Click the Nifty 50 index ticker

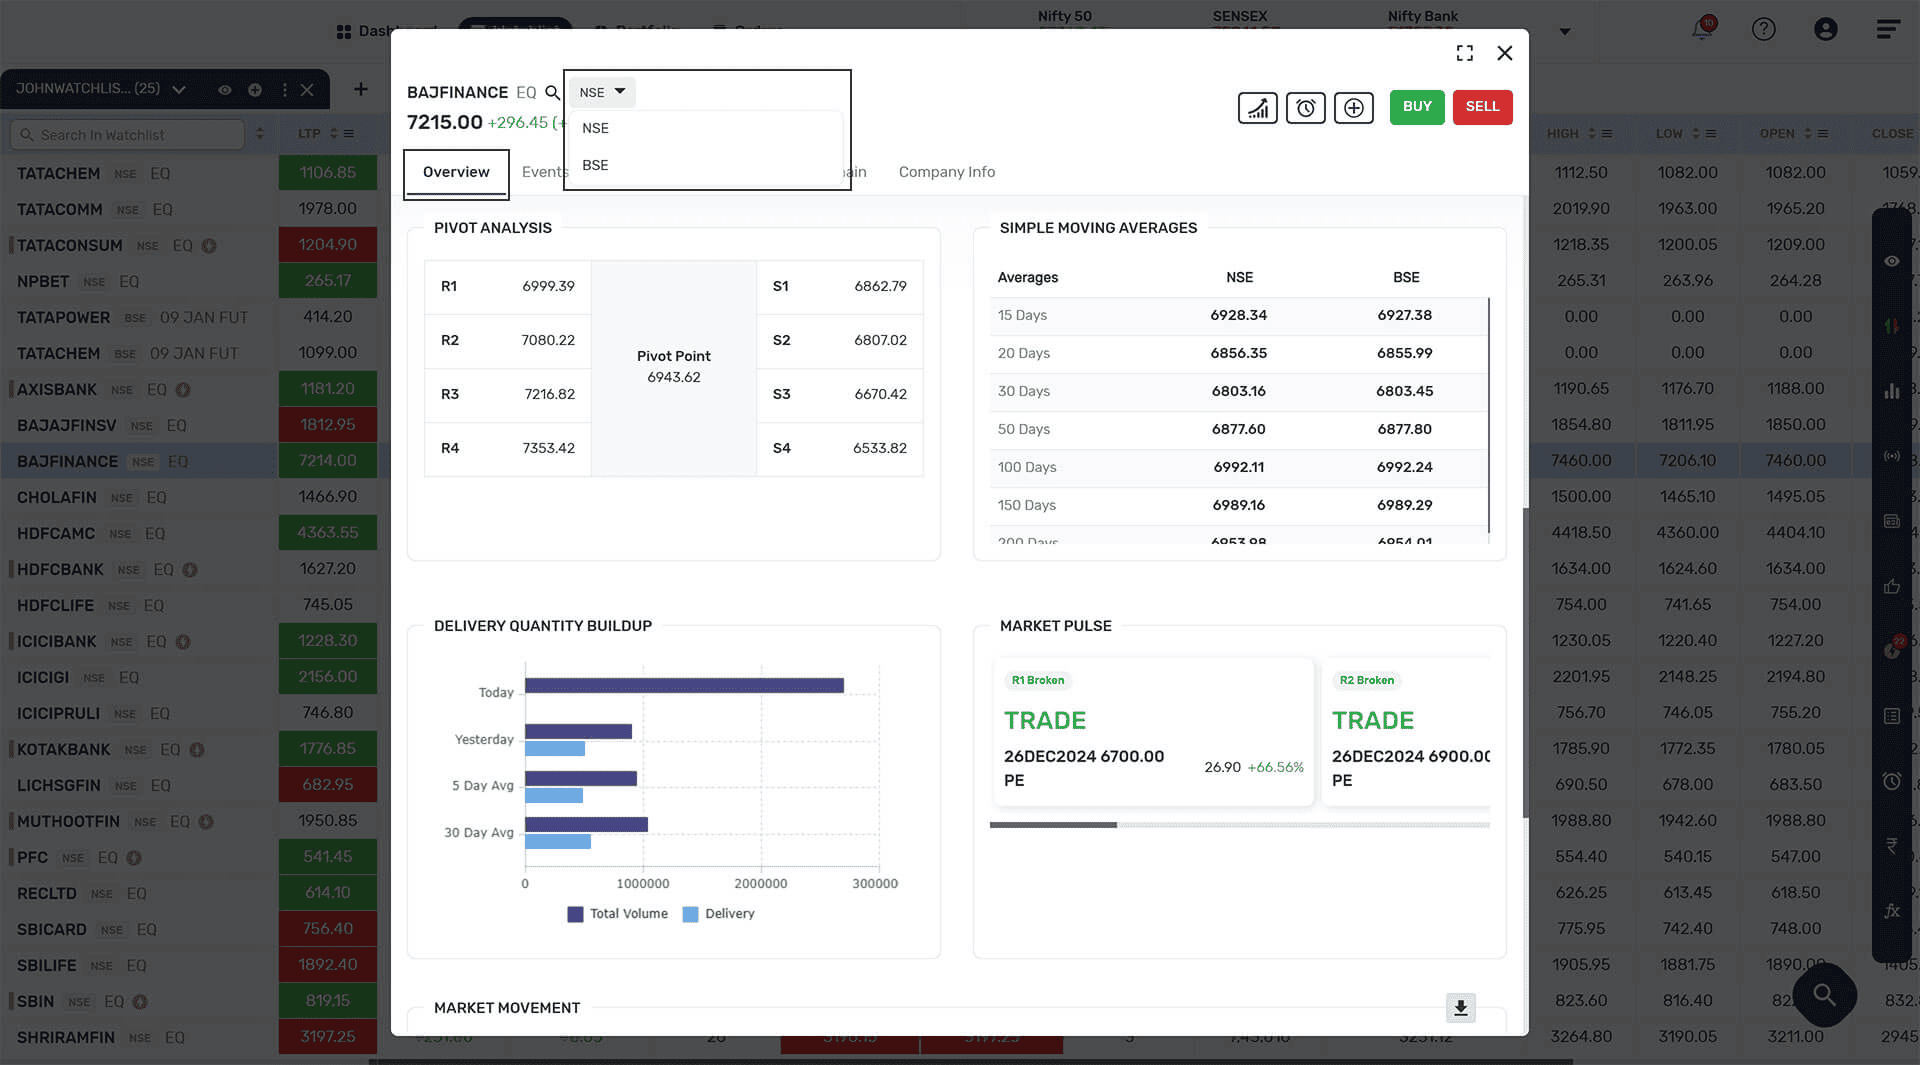coord(1064,17)
